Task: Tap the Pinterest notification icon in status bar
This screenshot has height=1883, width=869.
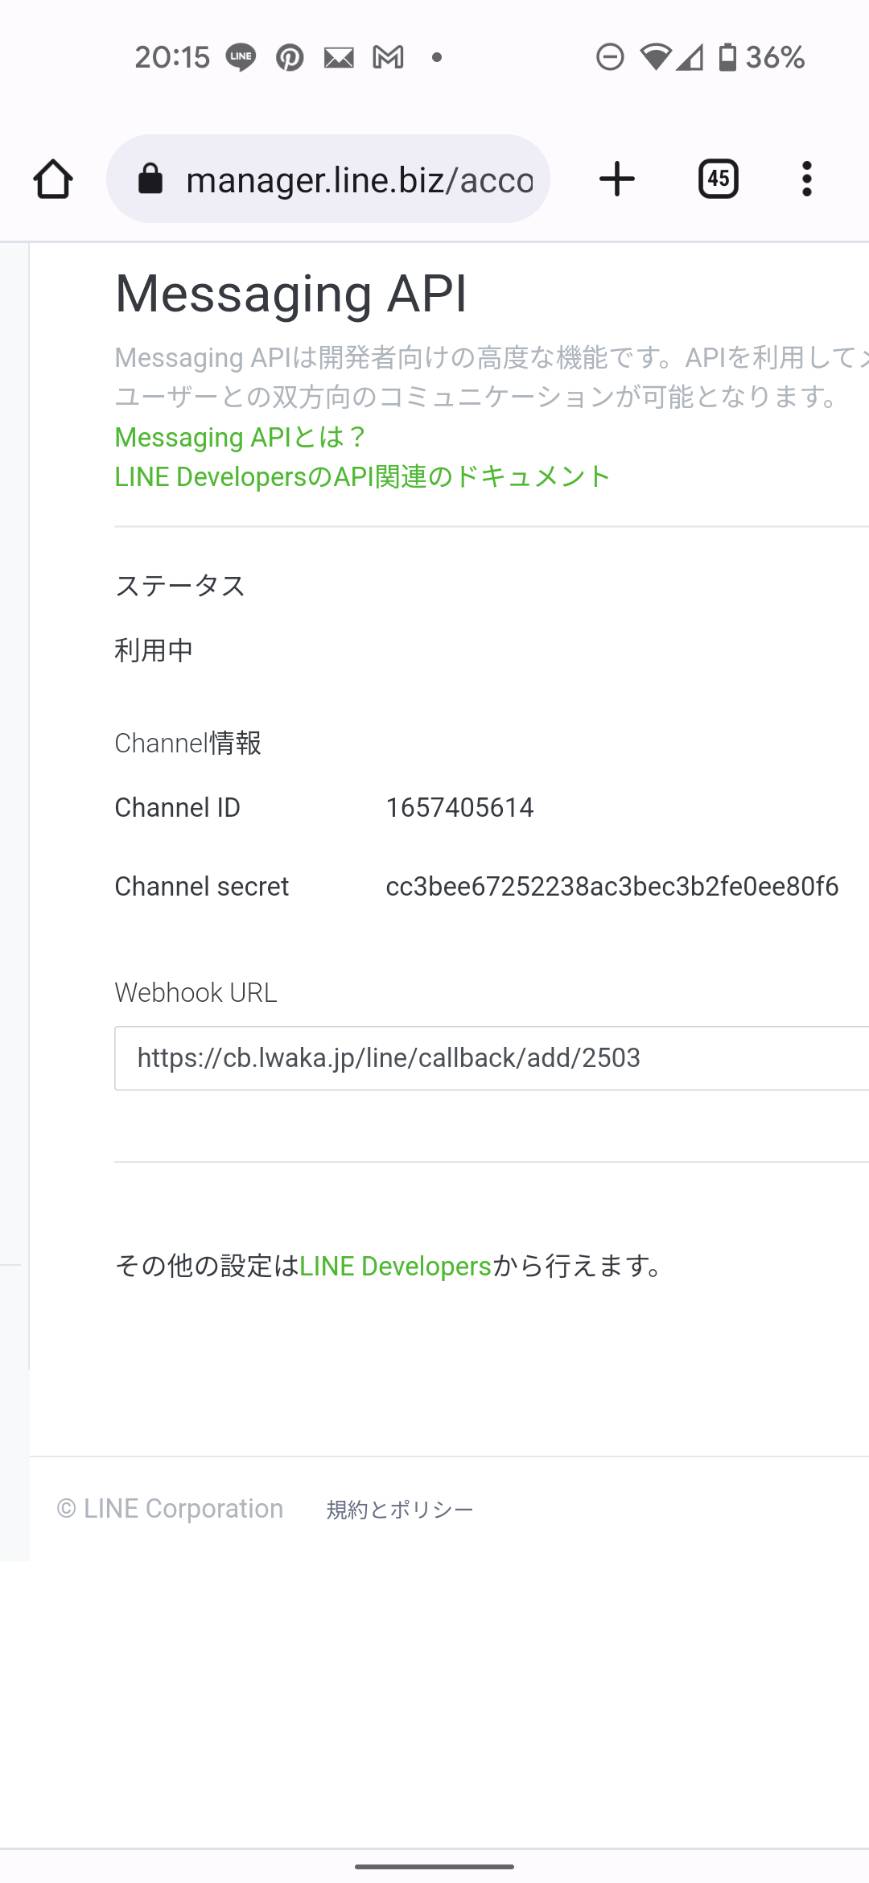Action: pos(290,58)
